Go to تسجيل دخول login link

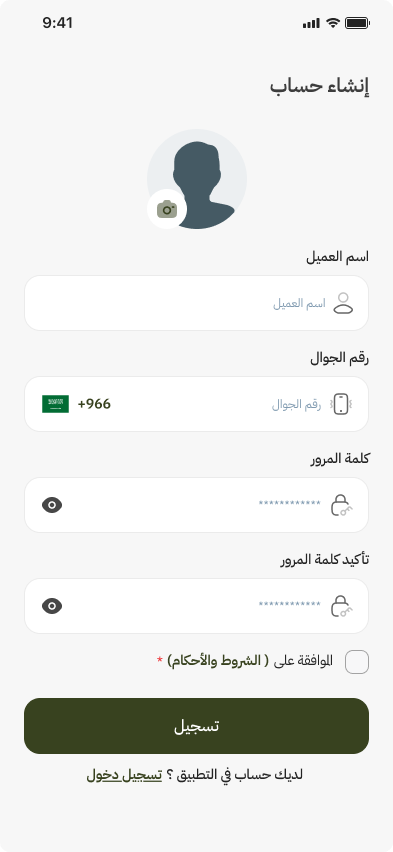124,775
